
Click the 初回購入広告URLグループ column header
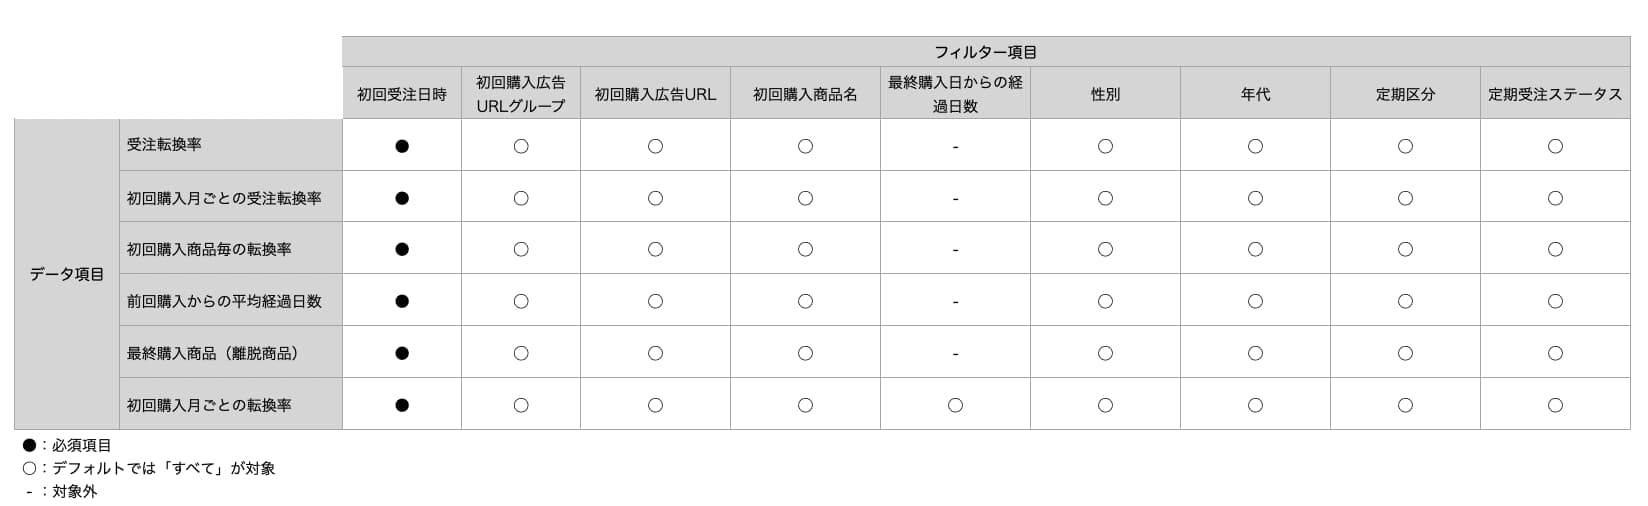click(x=521, y=94)
